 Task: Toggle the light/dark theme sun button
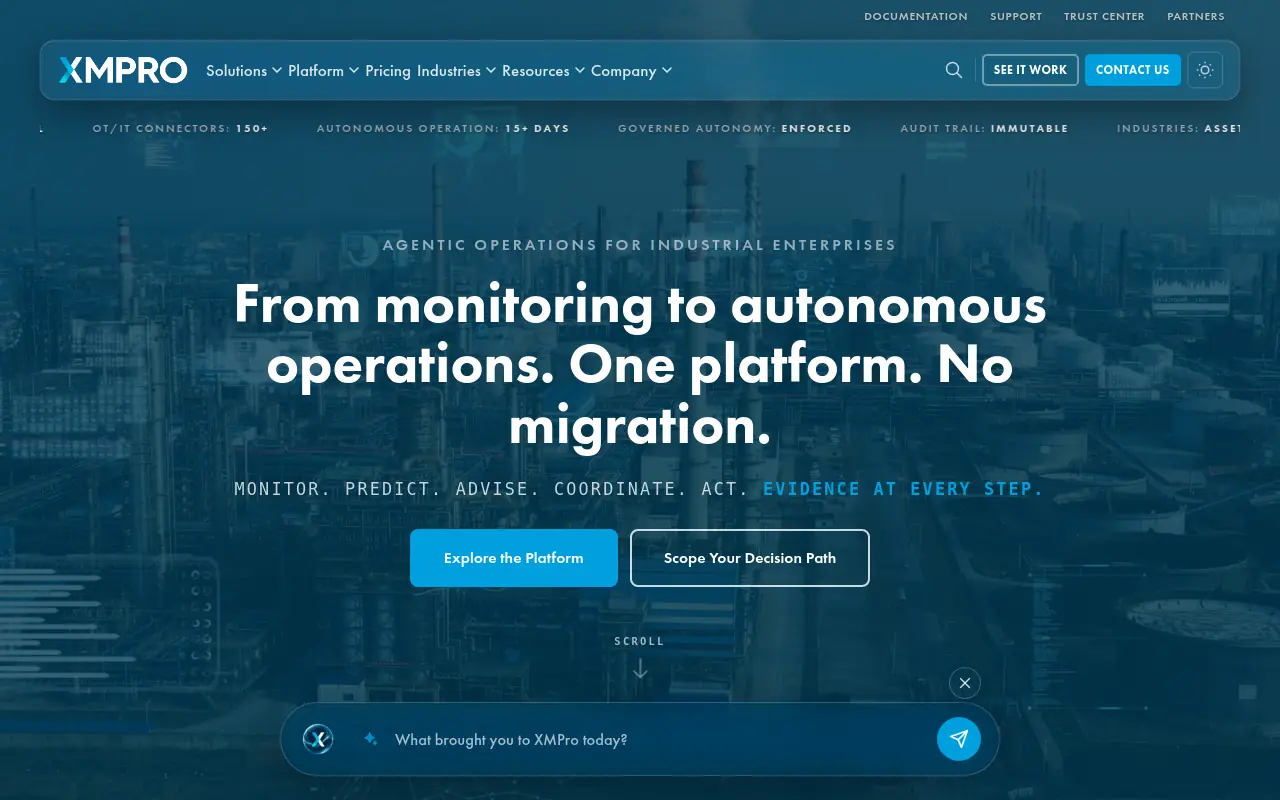click(x=1205, y=70)
